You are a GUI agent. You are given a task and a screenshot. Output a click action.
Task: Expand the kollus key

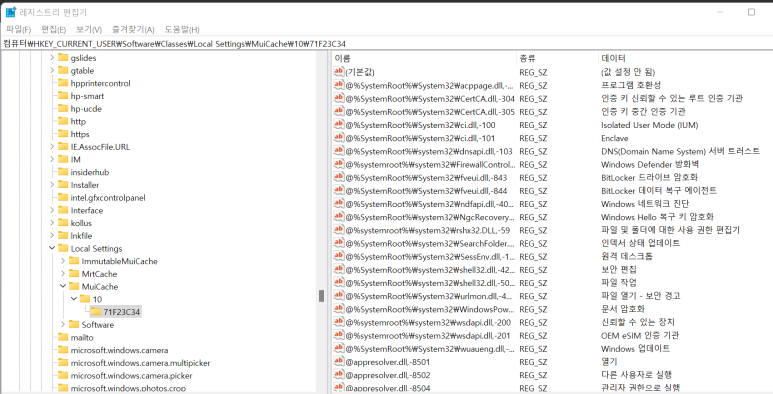(x=52, y=223)
